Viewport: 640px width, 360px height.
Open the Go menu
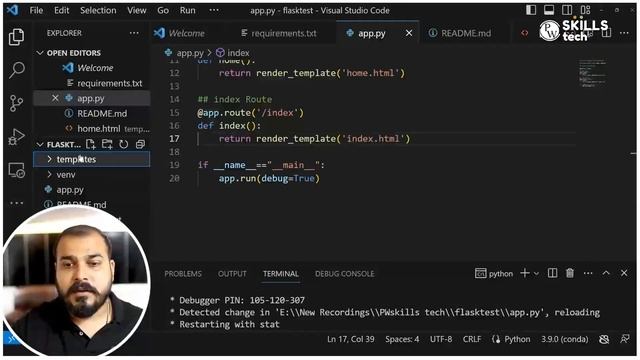[x=163, y=10]
